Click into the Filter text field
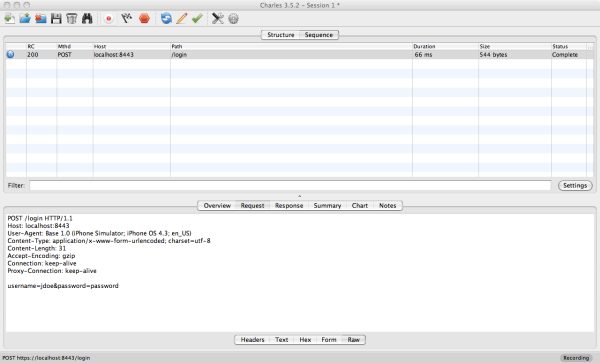 290,186
